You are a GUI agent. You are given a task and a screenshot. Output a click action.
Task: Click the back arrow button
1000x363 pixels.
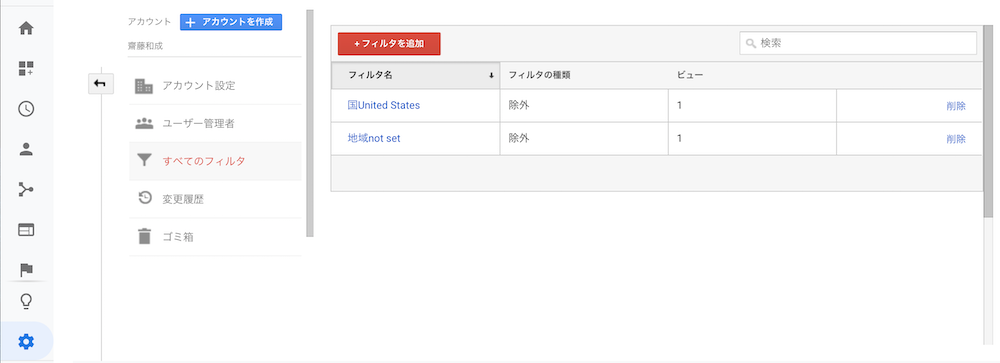pos(100,84)
